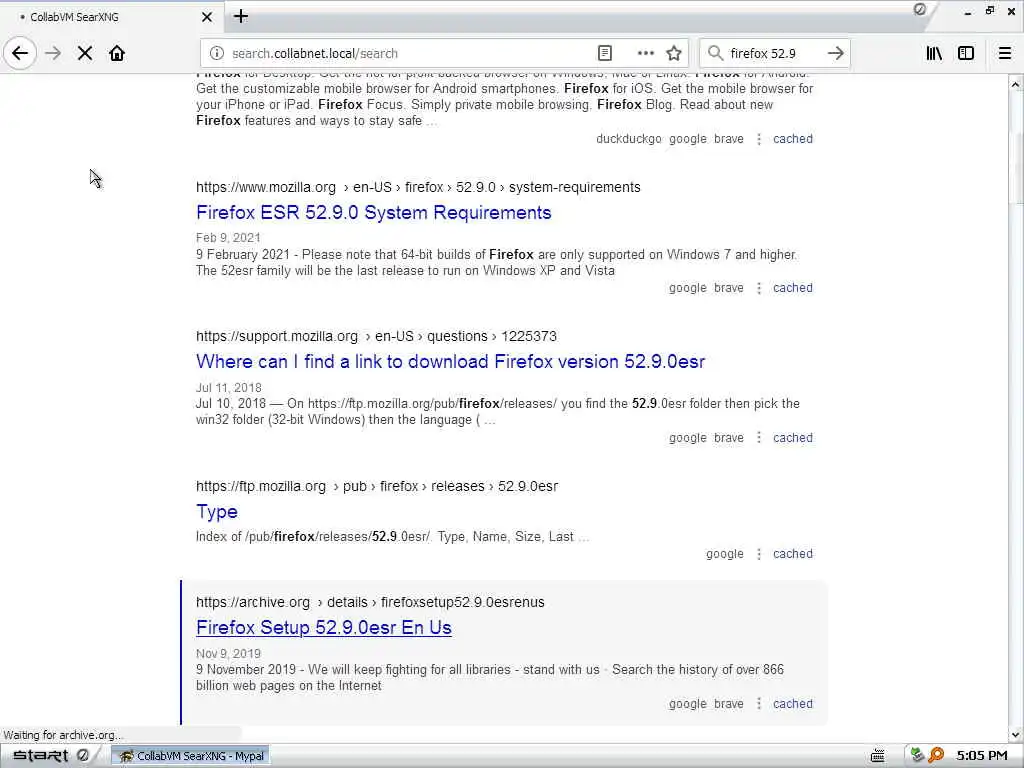The width and height of the screenshot is (1024, 768).
Task: Click the circle icon beside Start button
Action: pyautogui.click(x=83, y=756)
